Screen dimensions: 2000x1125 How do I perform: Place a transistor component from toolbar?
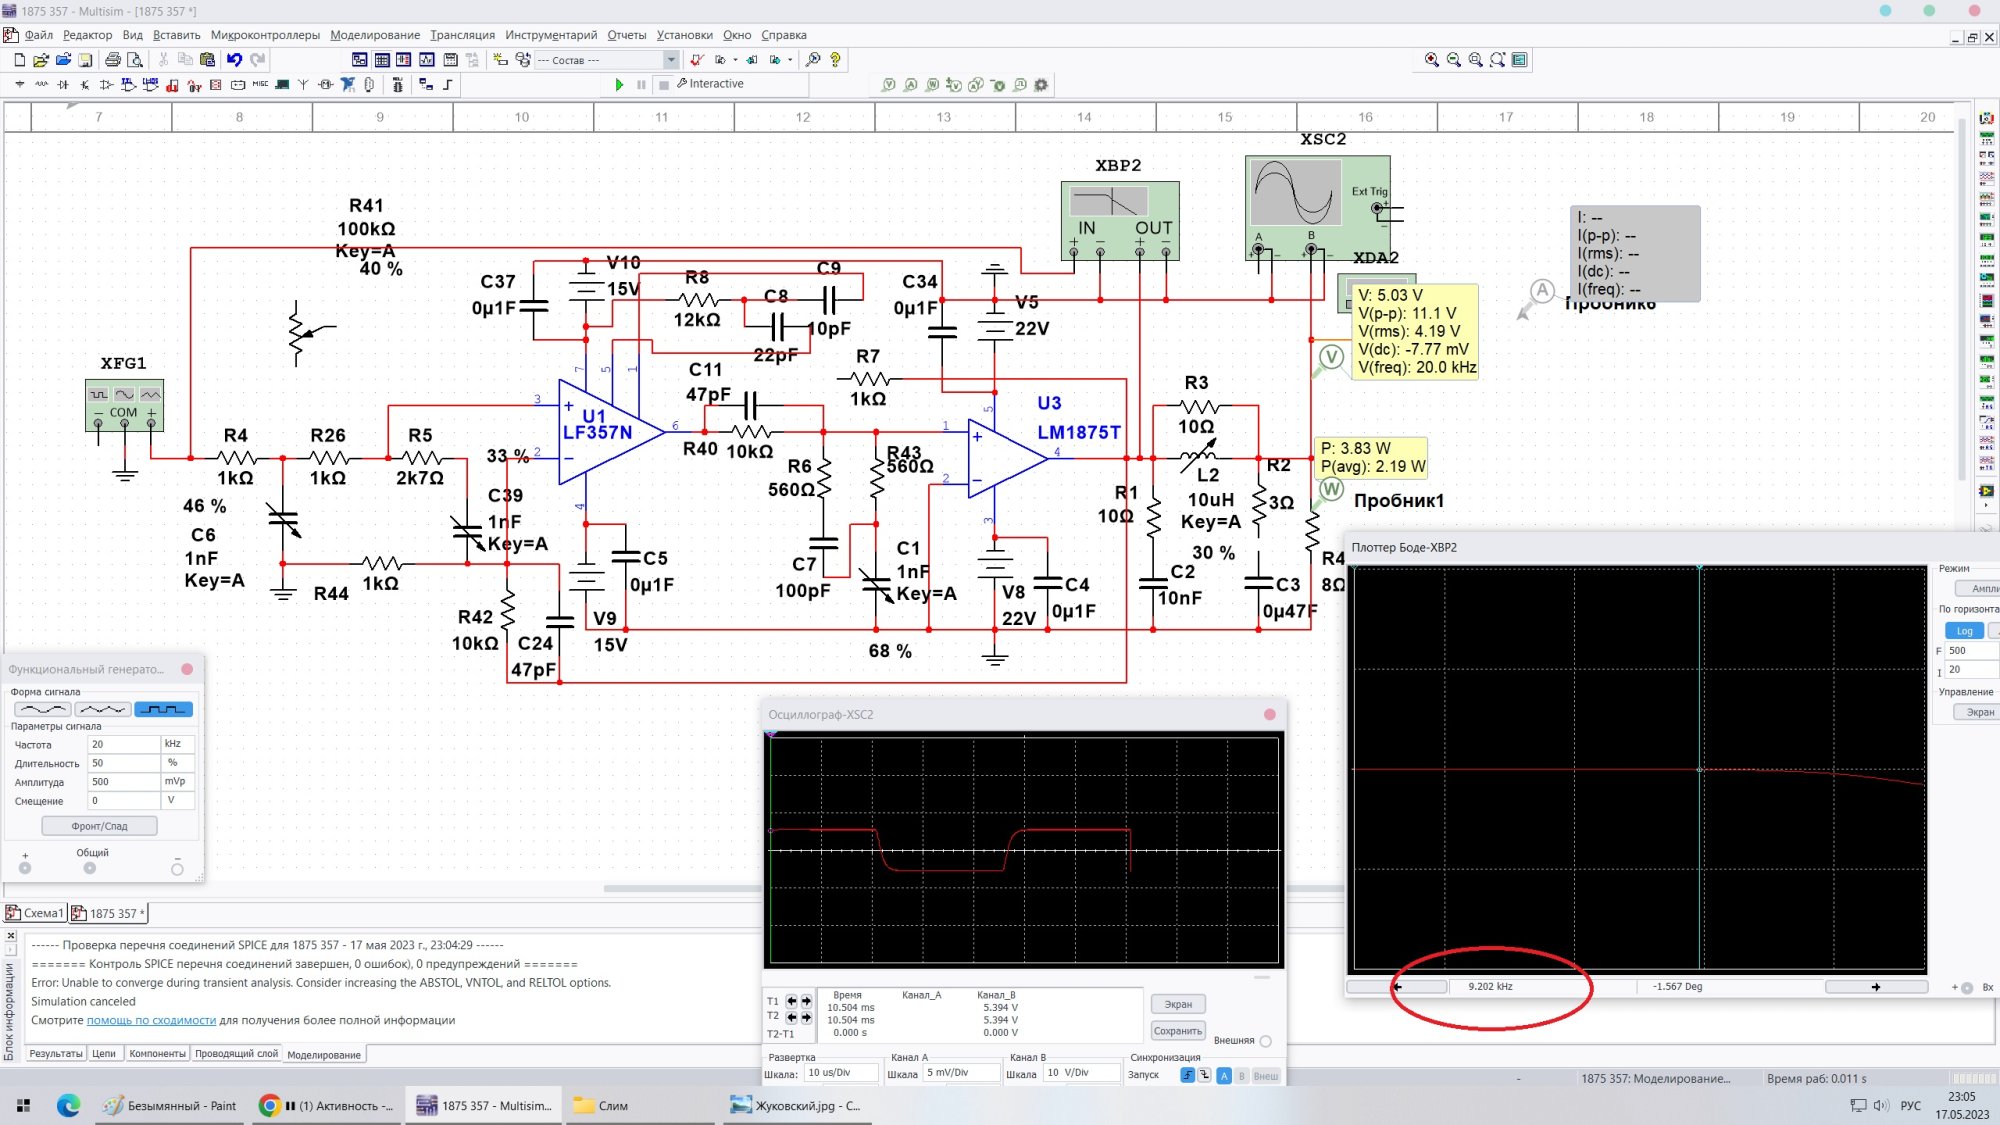(84, 85)
